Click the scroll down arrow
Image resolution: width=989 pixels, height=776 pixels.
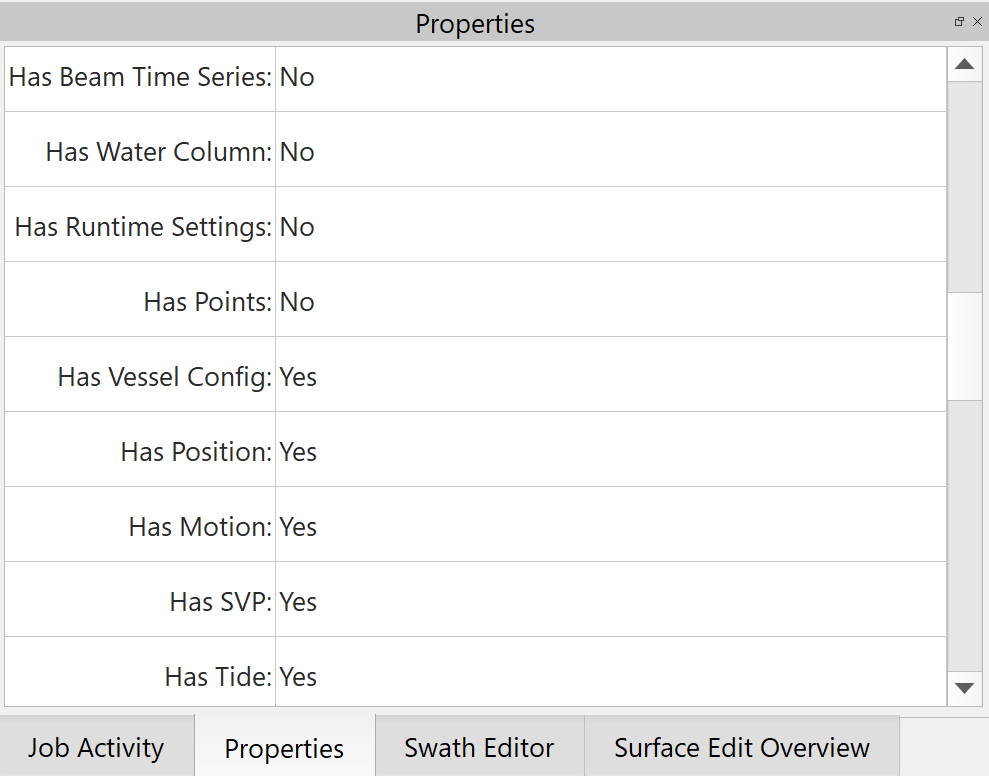(x=964, y=688)
